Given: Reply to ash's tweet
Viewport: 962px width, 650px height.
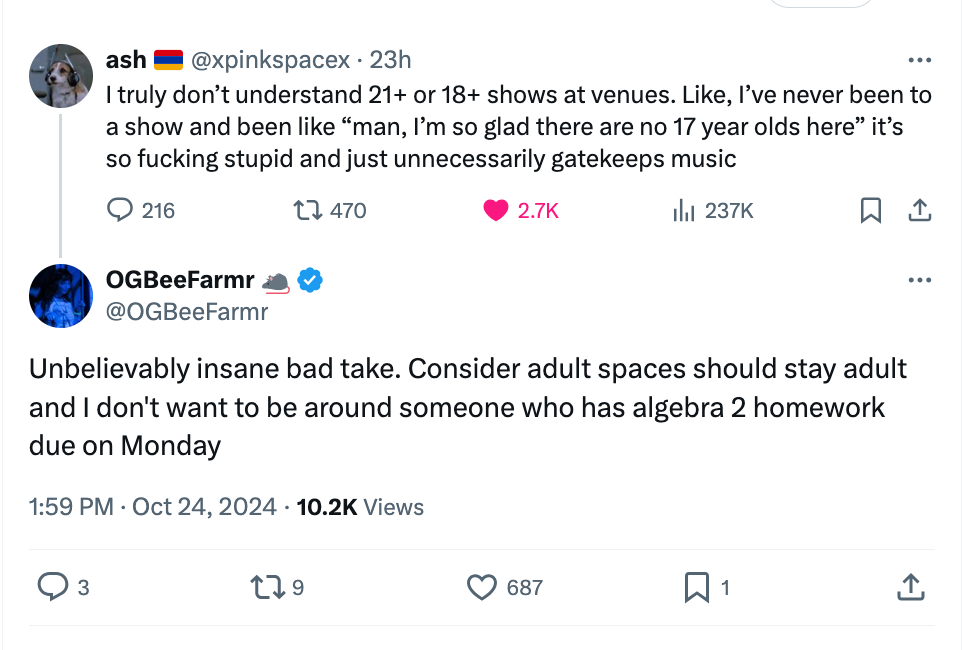Looking at the screenshot, I should (121, 210).
